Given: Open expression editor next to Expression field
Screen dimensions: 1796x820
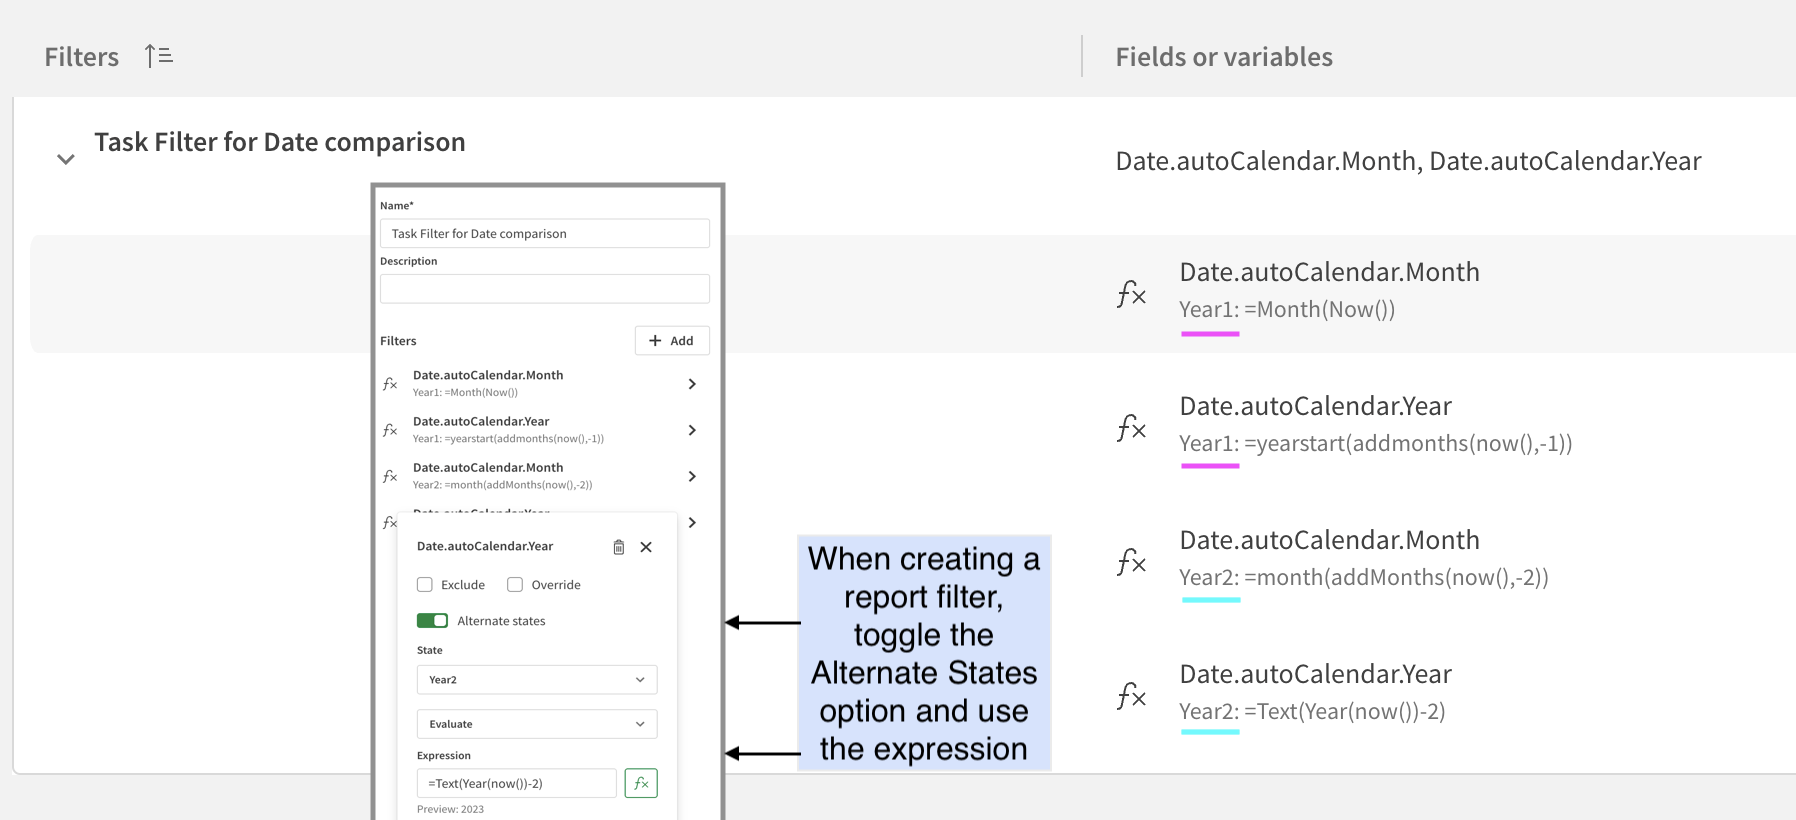Looking at the screenshot, I should click(641, 783).
